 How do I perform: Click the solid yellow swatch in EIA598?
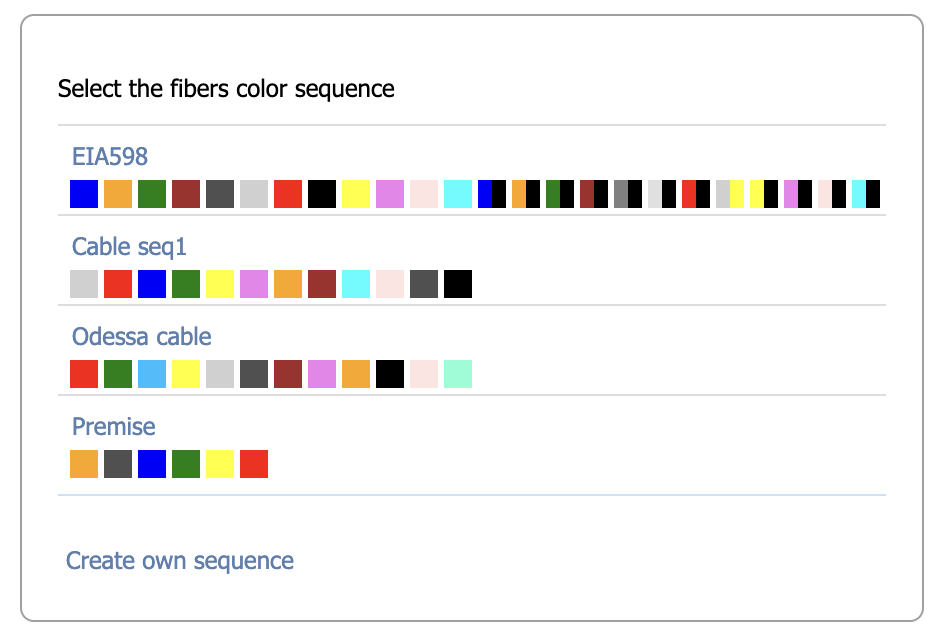[356, 194]
